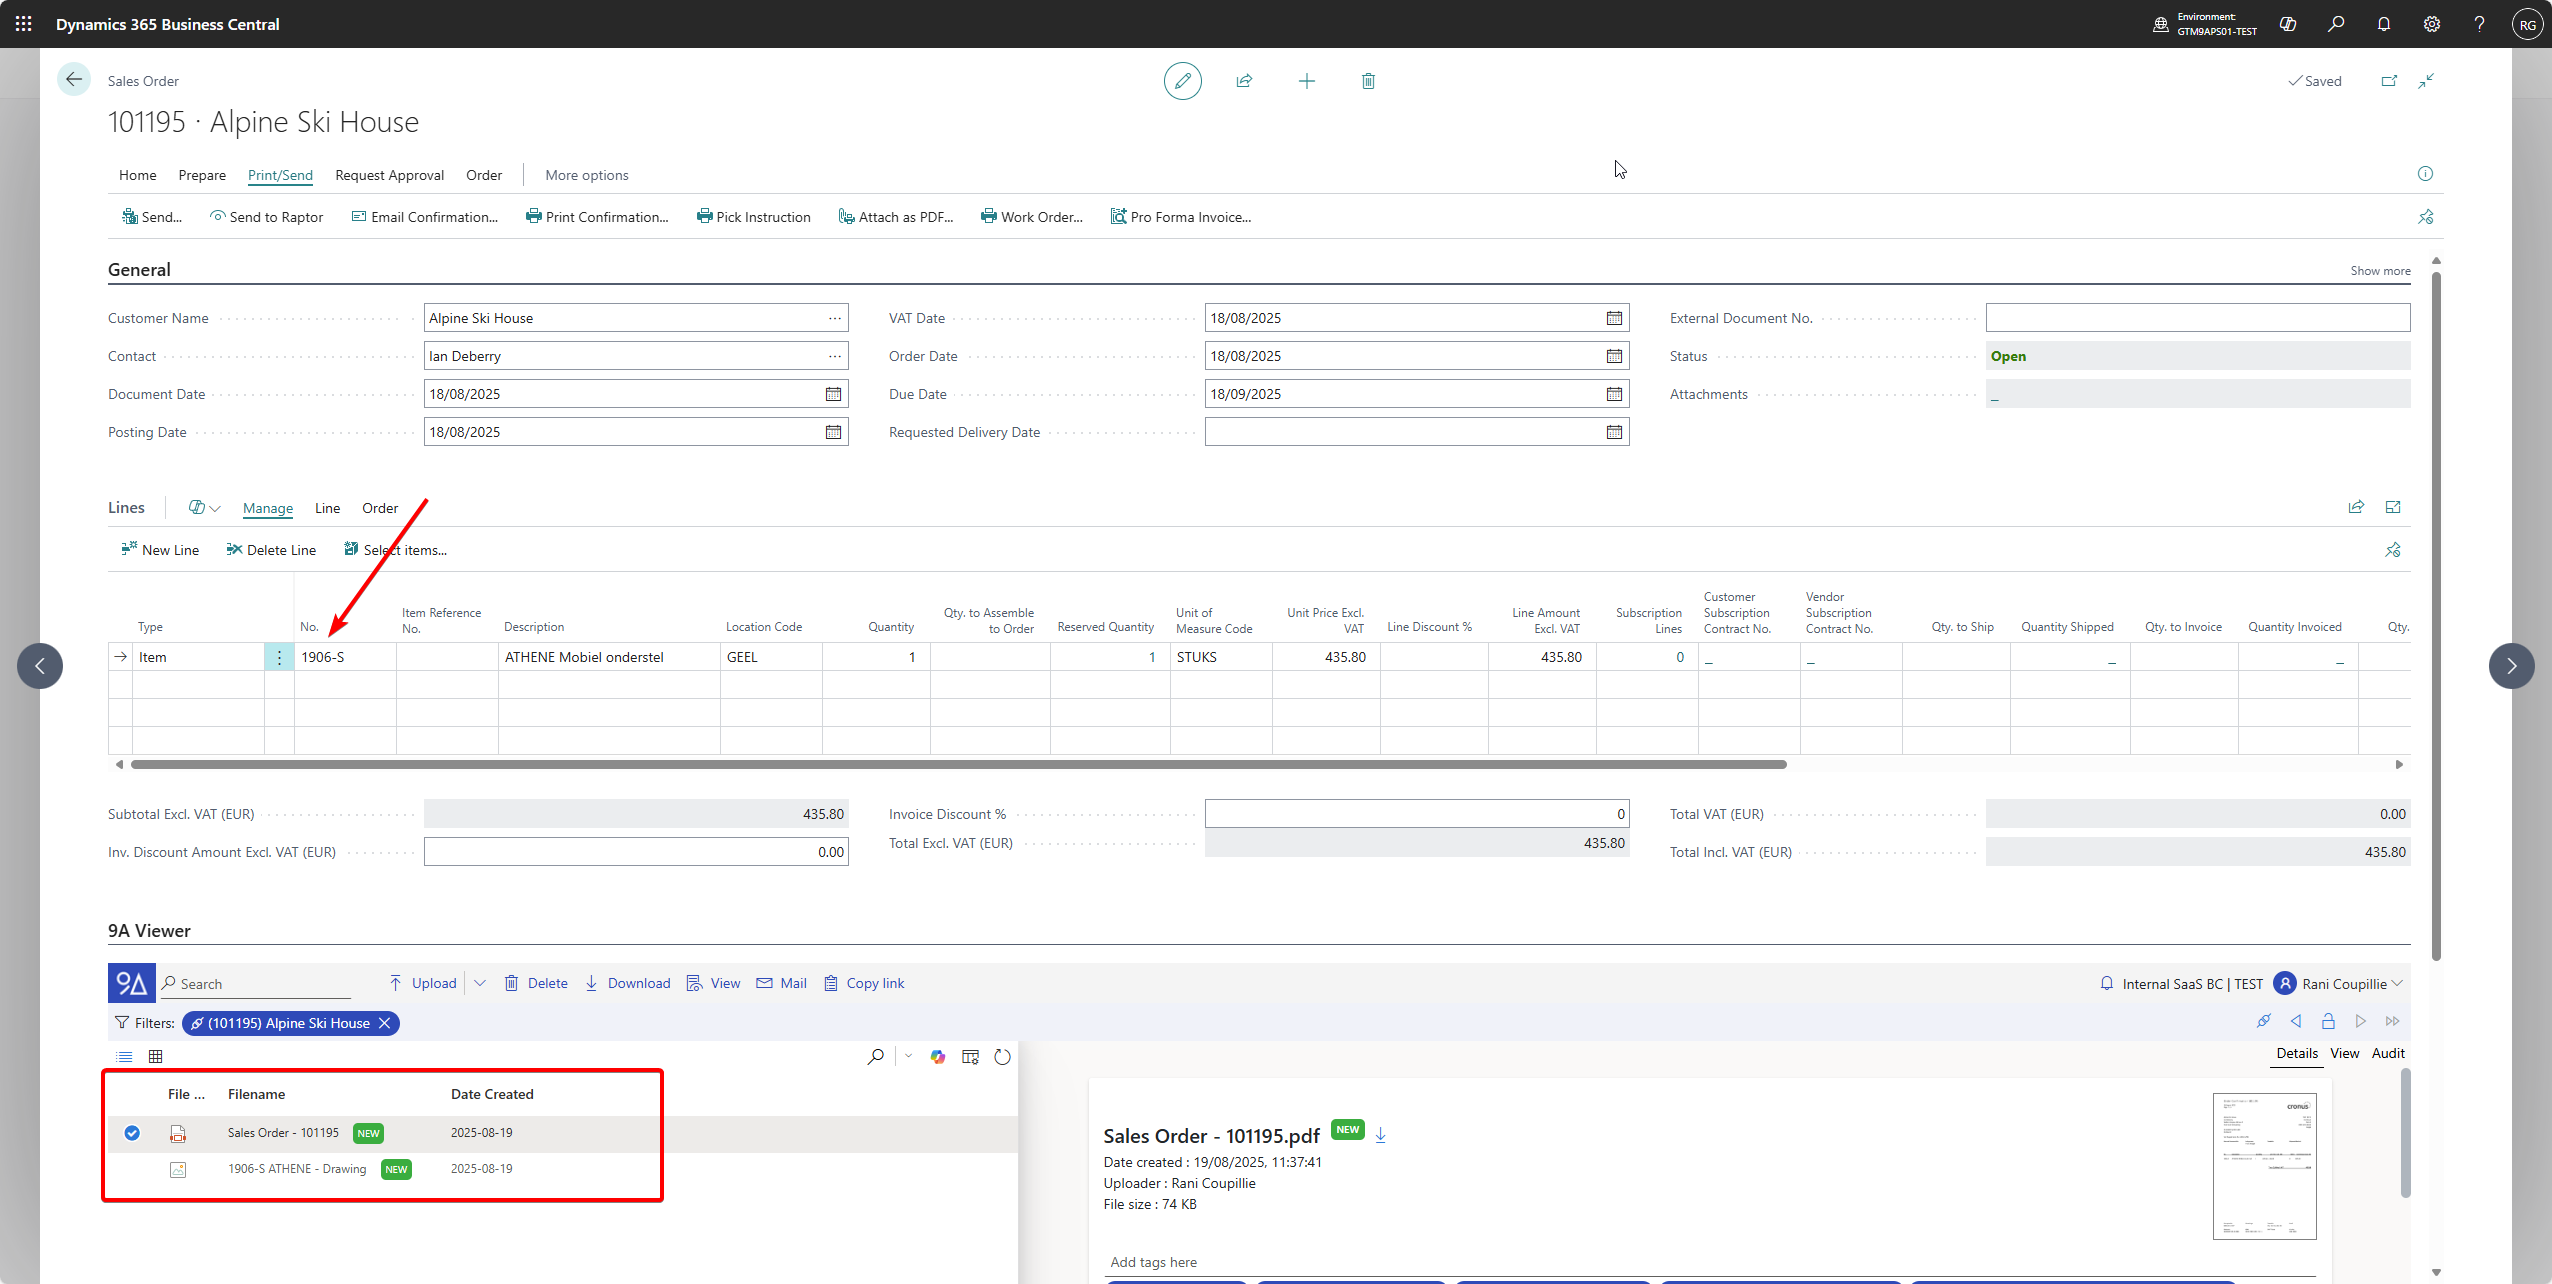Open Customer Name lookup ellipsis

pyautogui.click(x=834, y=318)
